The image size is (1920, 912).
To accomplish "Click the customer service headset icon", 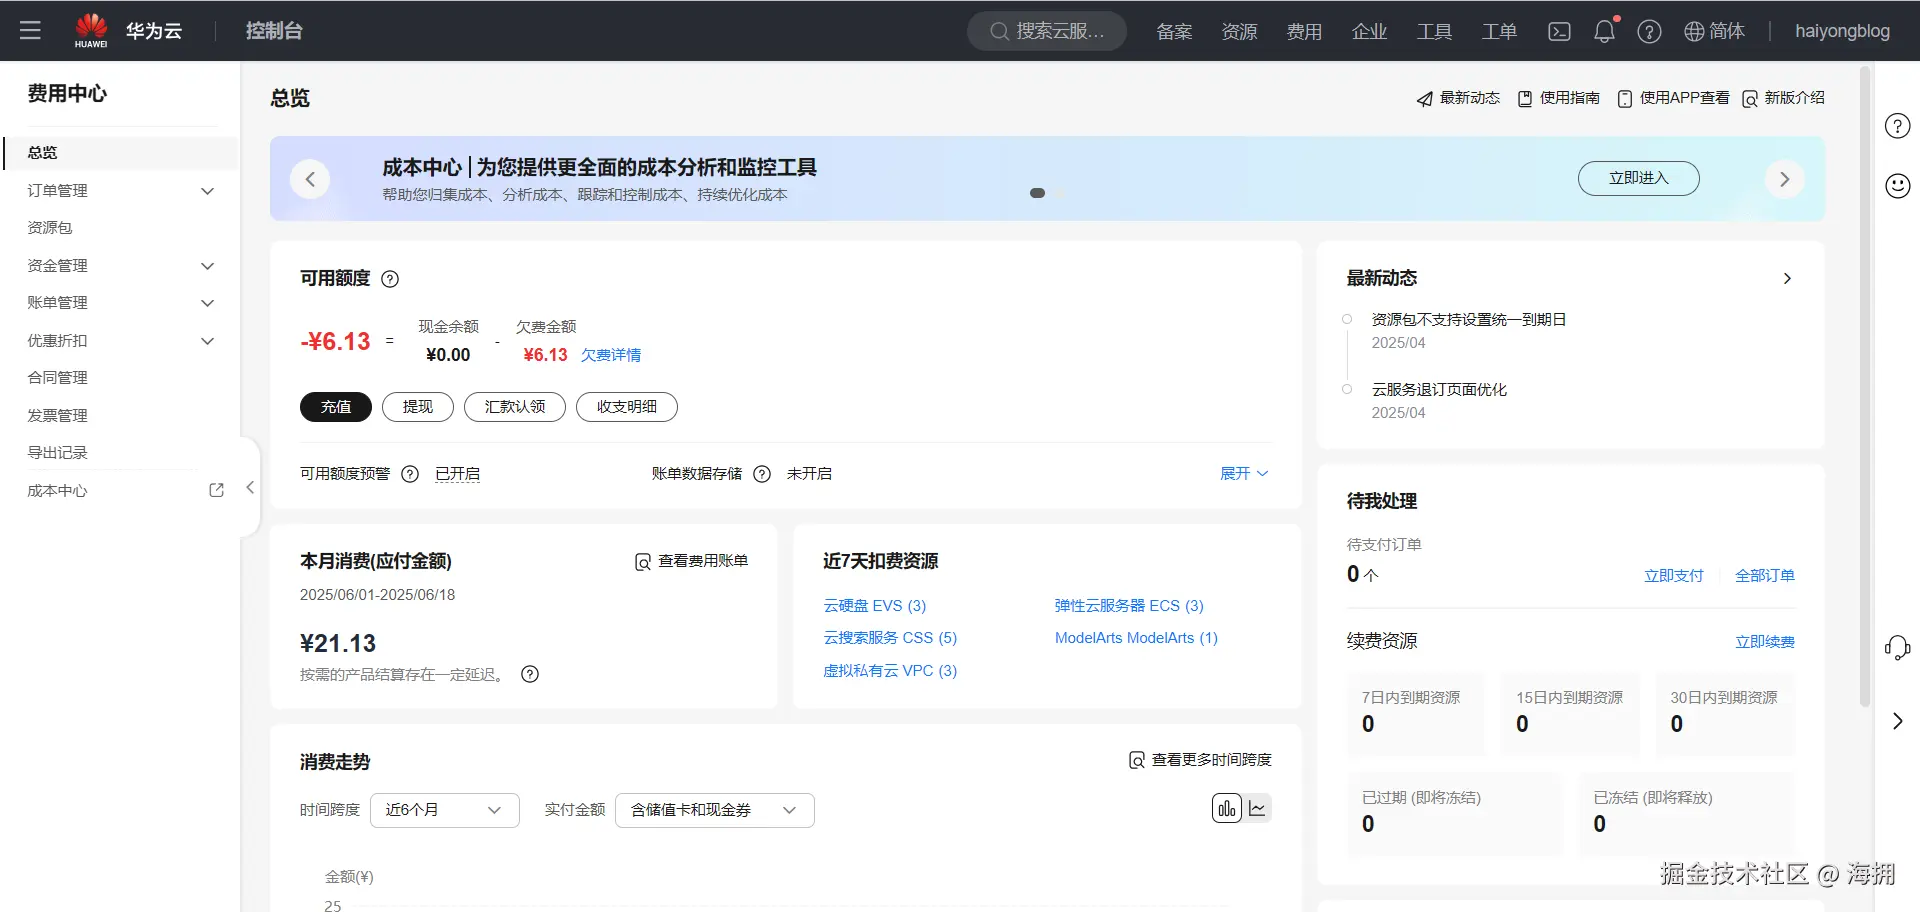I will [1897, 647].
